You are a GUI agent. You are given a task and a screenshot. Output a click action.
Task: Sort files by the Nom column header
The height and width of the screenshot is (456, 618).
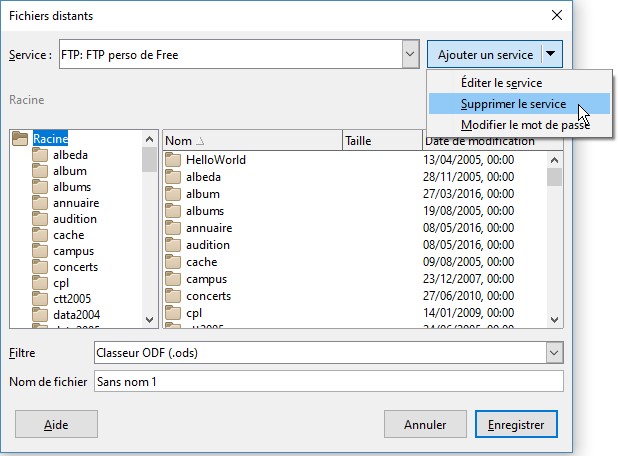(x=251, y=141)
